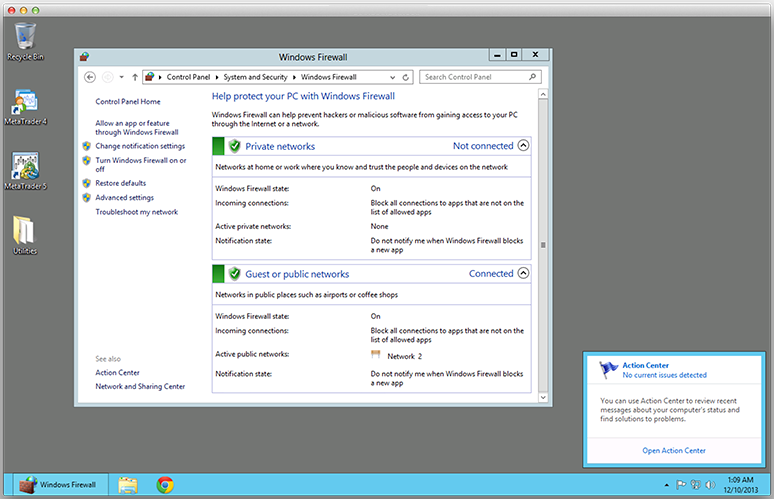The height and width of the screenshot is (499, 774).
Task: Click the scrollbar up arrow
Action: tap(543, 94)
